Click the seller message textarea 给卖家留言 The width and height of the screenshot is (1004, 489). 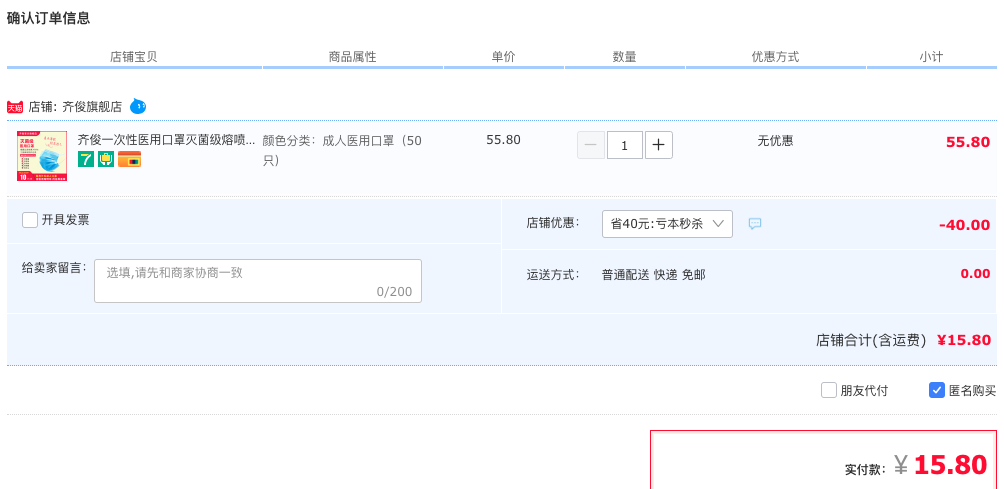pyautogui.click(x=258, y=281)
